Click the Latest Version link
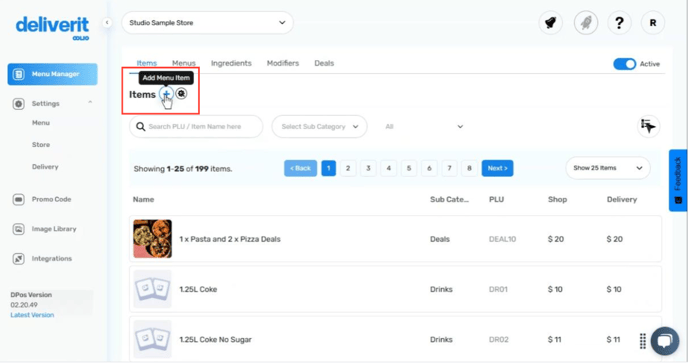The height and width of the screenshot is (363, 688). 32,315
